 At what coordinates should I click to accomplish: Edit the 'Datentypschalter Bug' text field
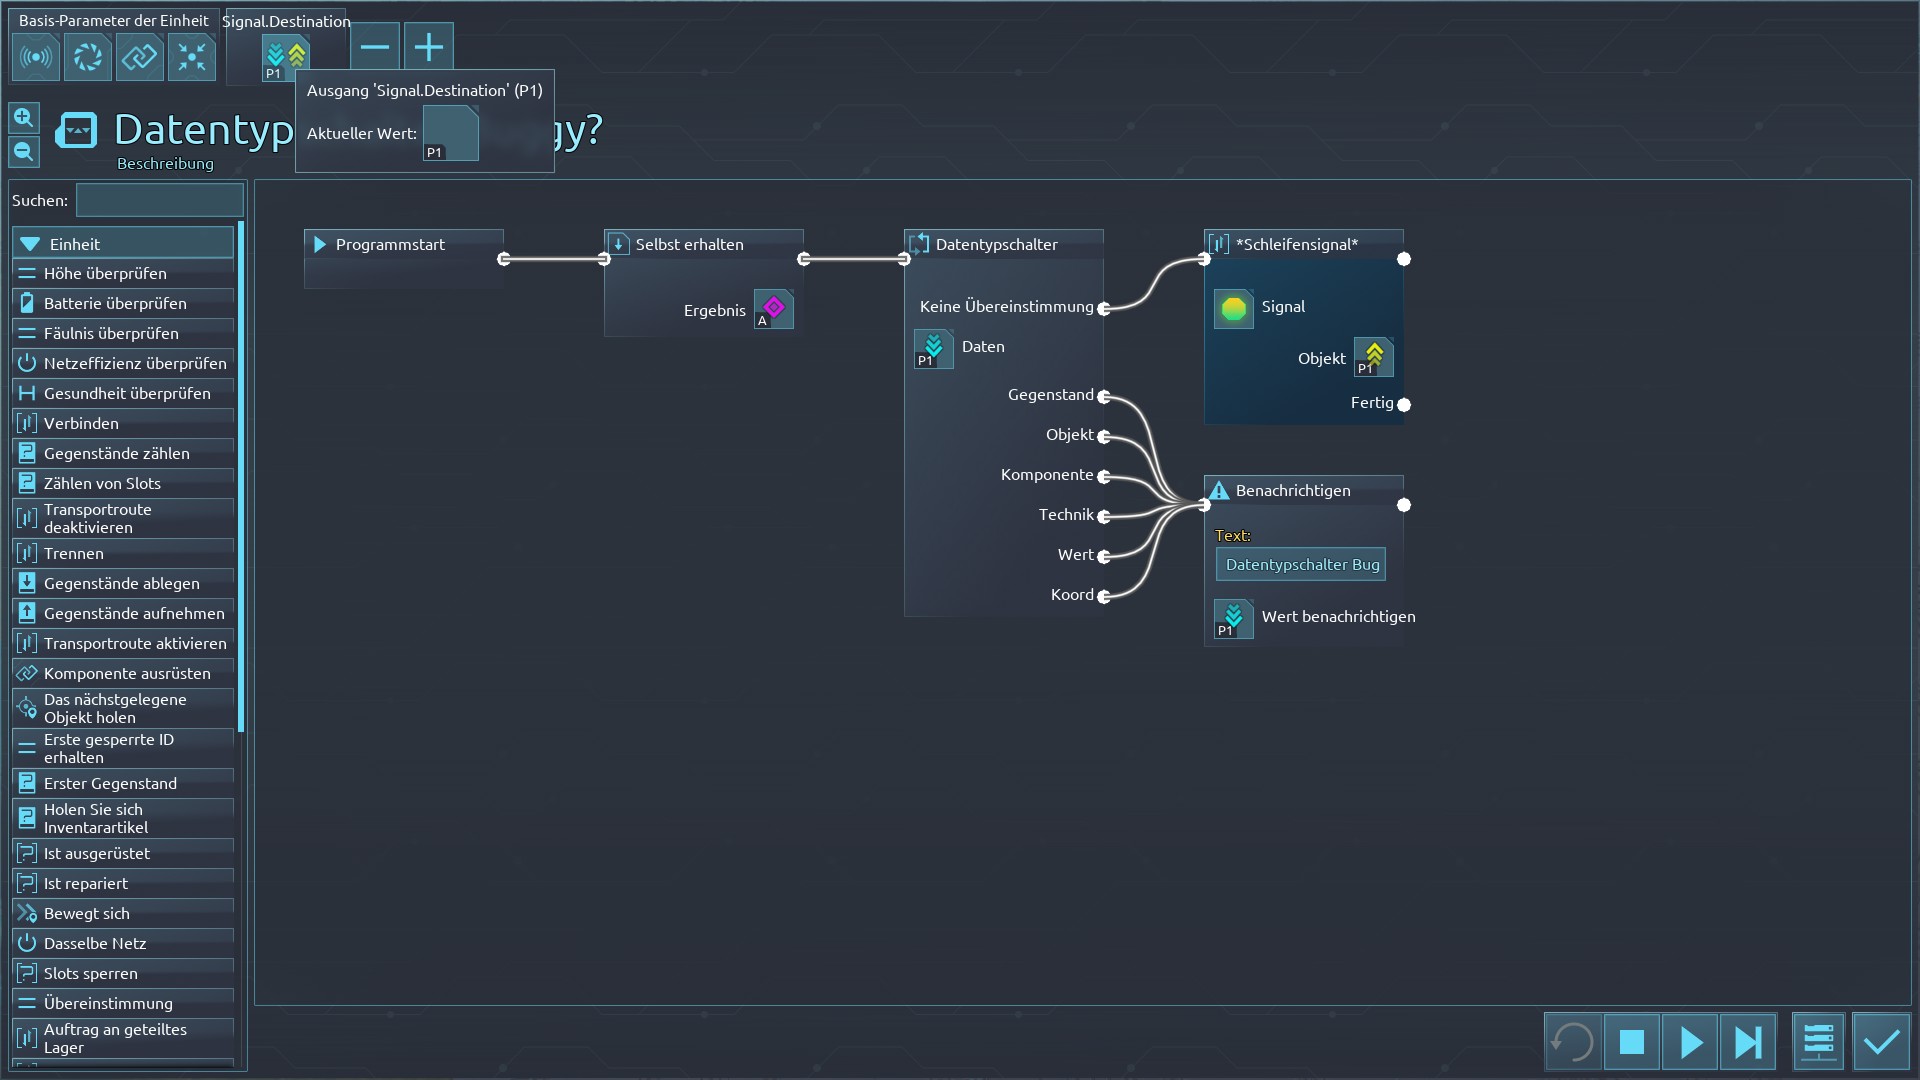point(1301,565)
